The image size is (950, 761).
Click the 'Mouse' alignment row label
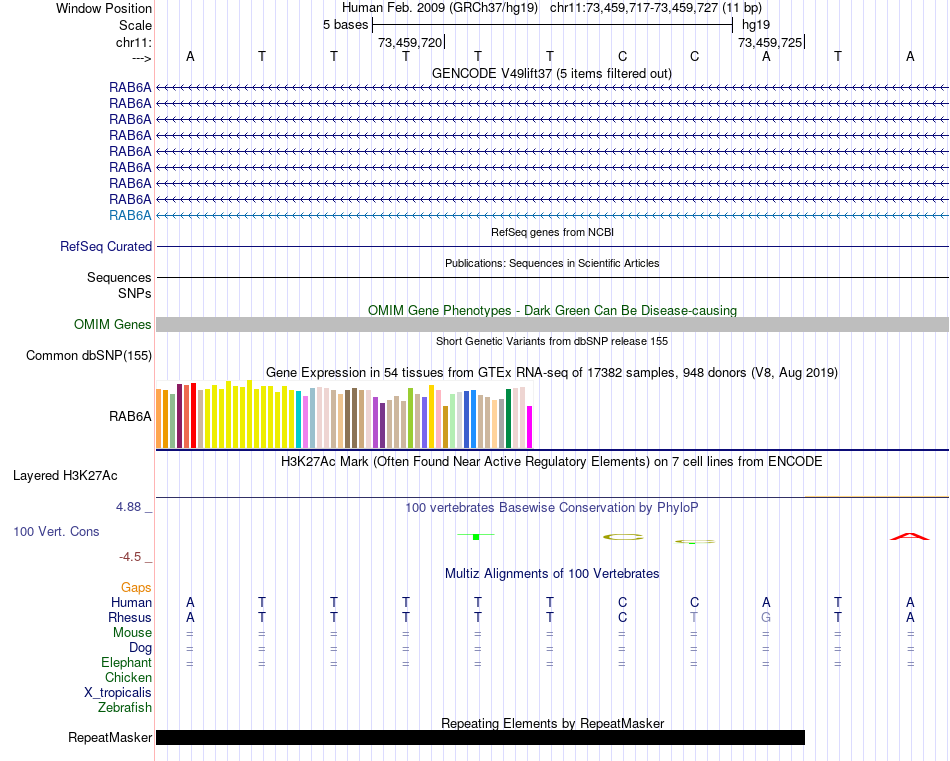[132, 633]
